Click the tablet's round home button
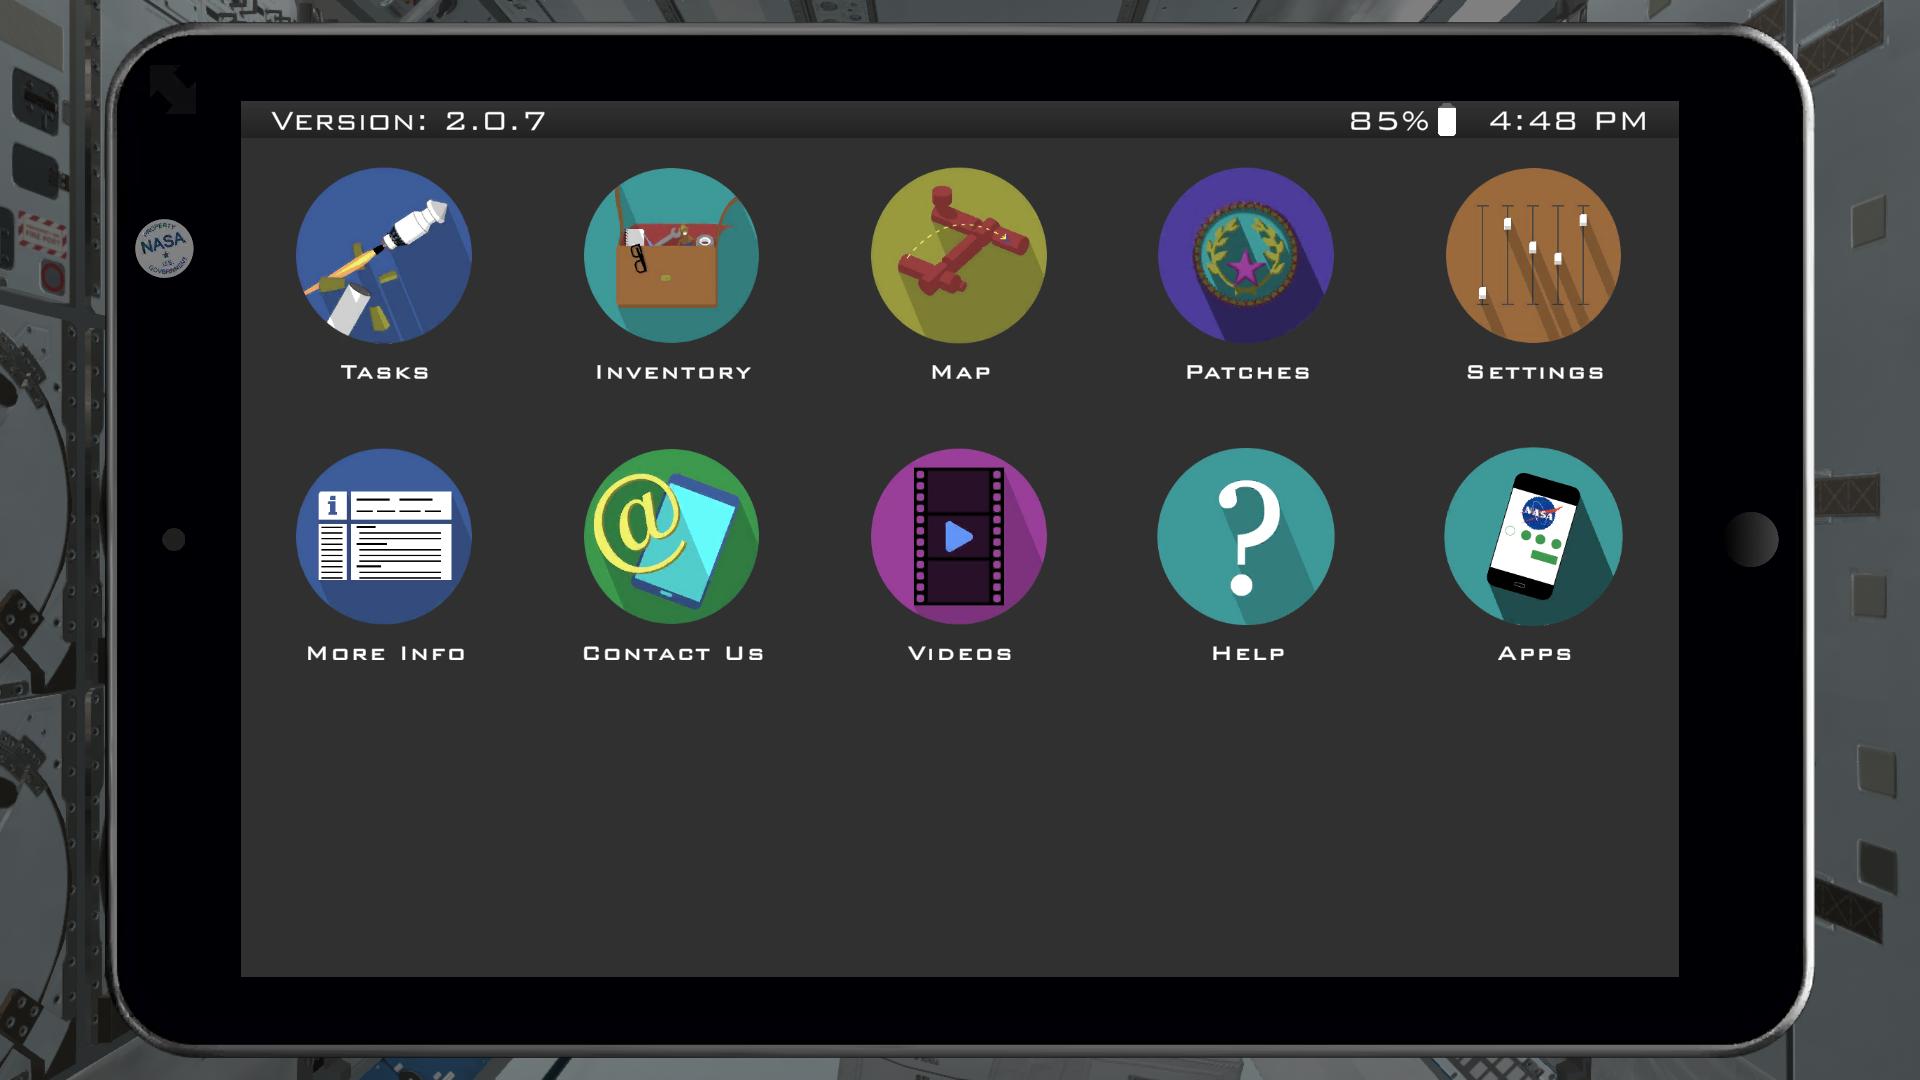The width and height of the screenshot is (1920, 1080). coord(1751,539)
